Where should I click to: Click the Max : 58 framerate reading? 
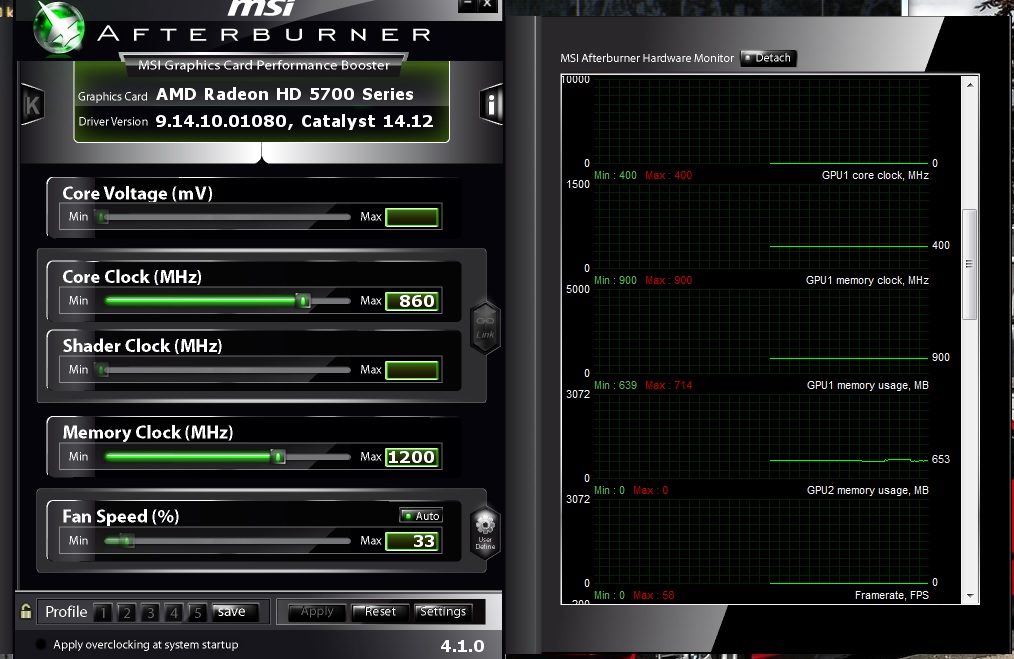(654, 595)
